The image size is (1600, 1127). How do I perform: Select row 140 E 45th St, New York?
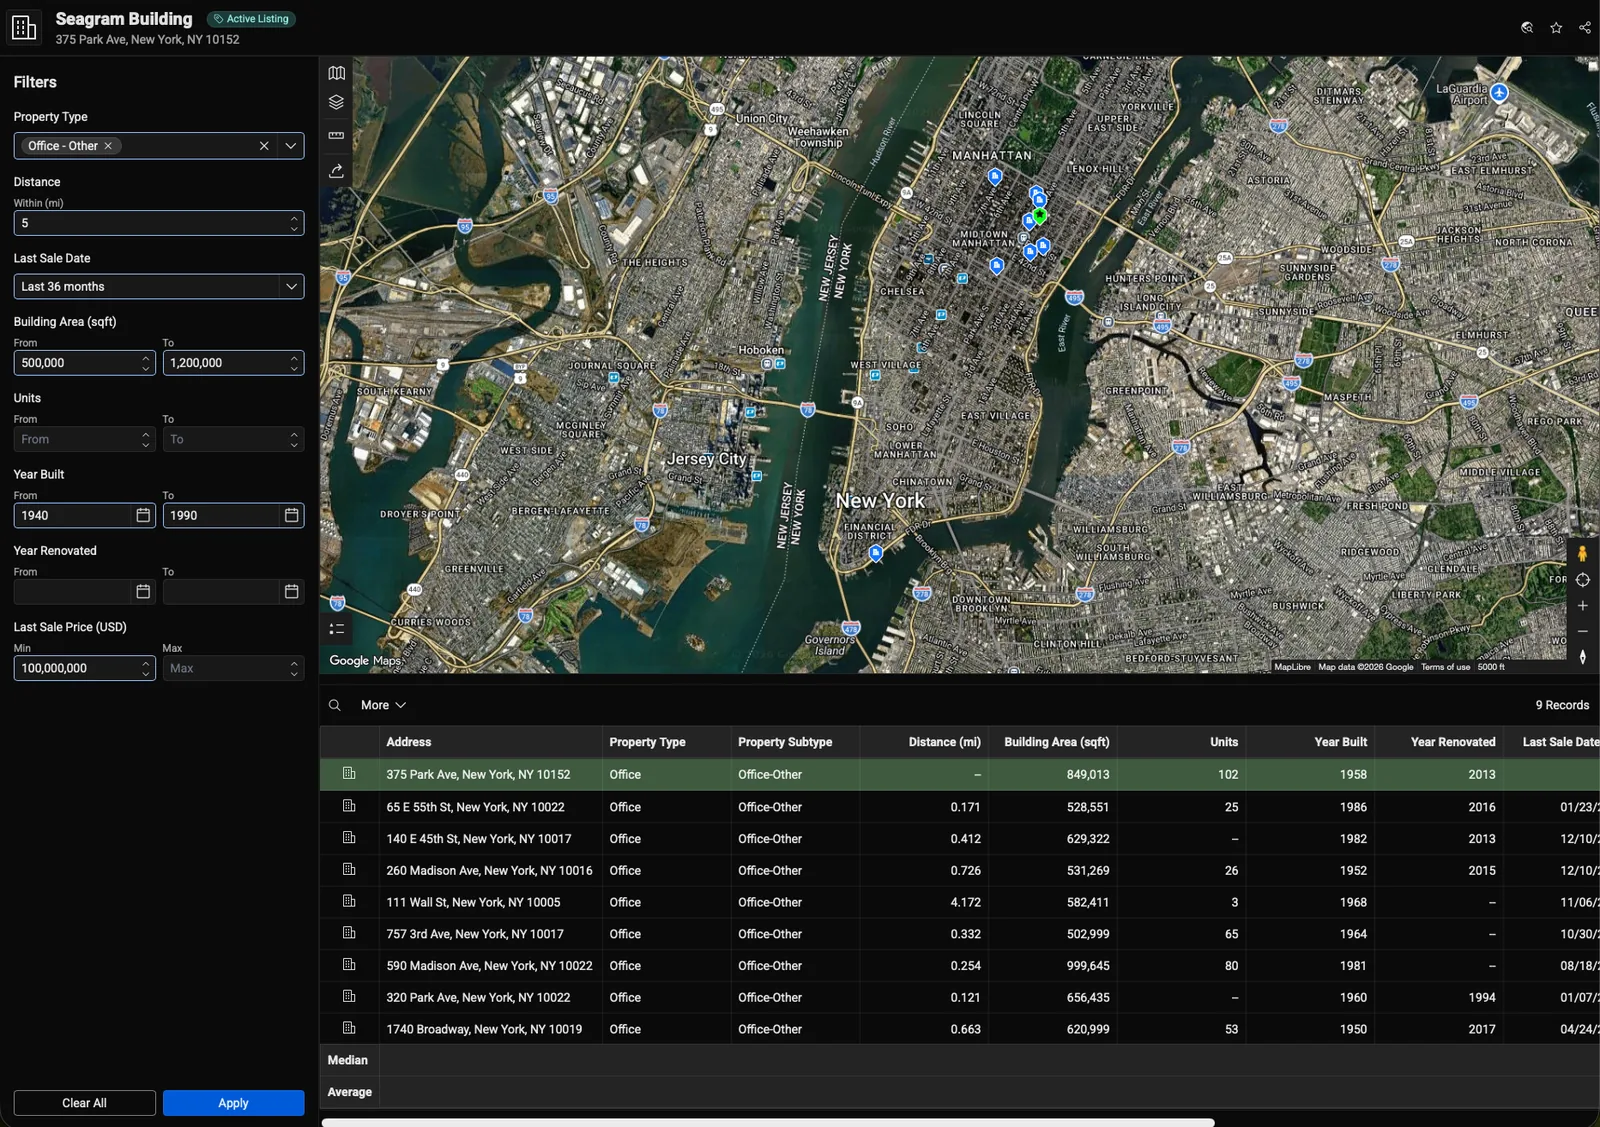(959, 838)
